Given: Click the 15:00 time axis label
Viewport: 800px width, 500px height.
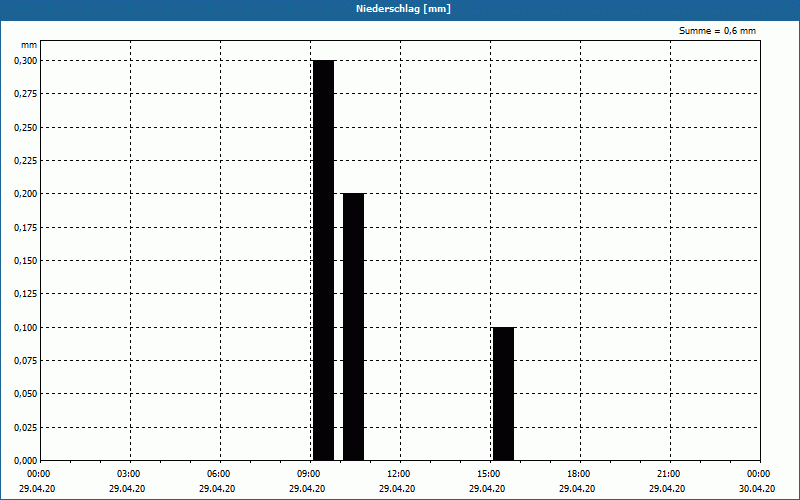Looking at the screenshot, I should point(490,474).
